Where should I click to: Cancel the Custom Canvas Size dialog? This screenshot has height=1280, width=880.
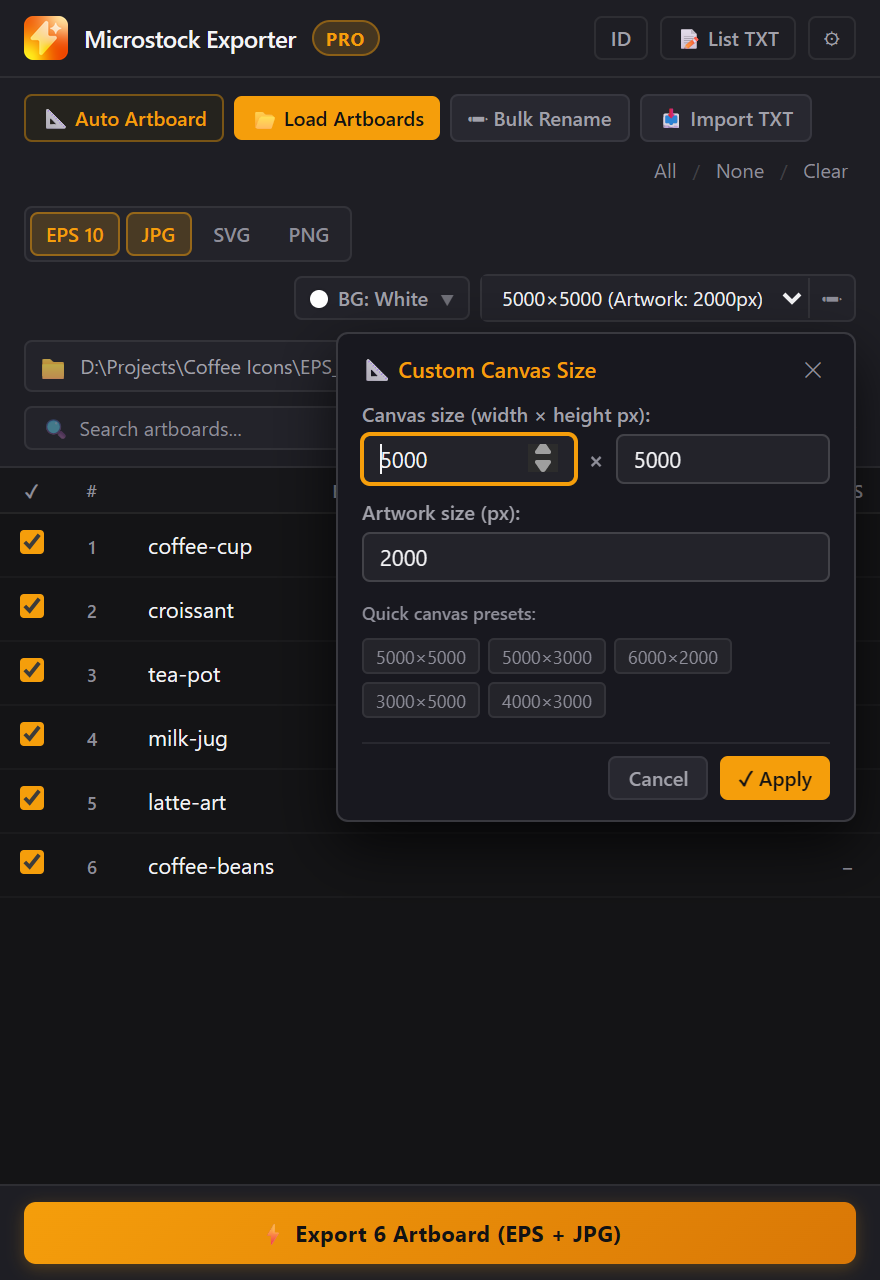(x=658, y=778)
